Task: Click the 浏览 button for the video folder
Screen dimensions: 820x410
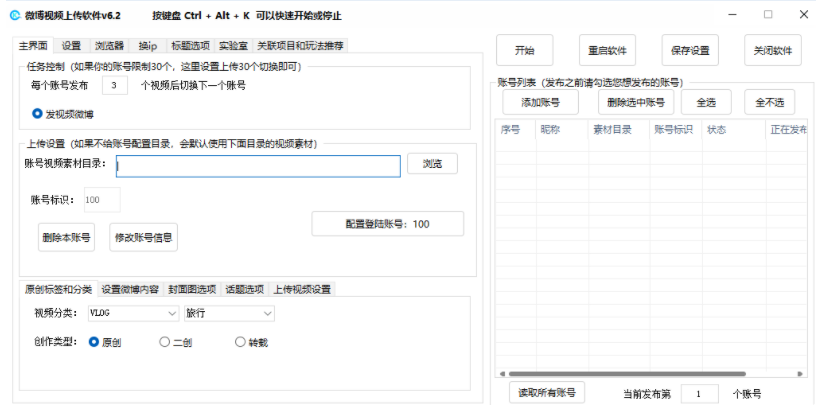Action: coord(432,164)
